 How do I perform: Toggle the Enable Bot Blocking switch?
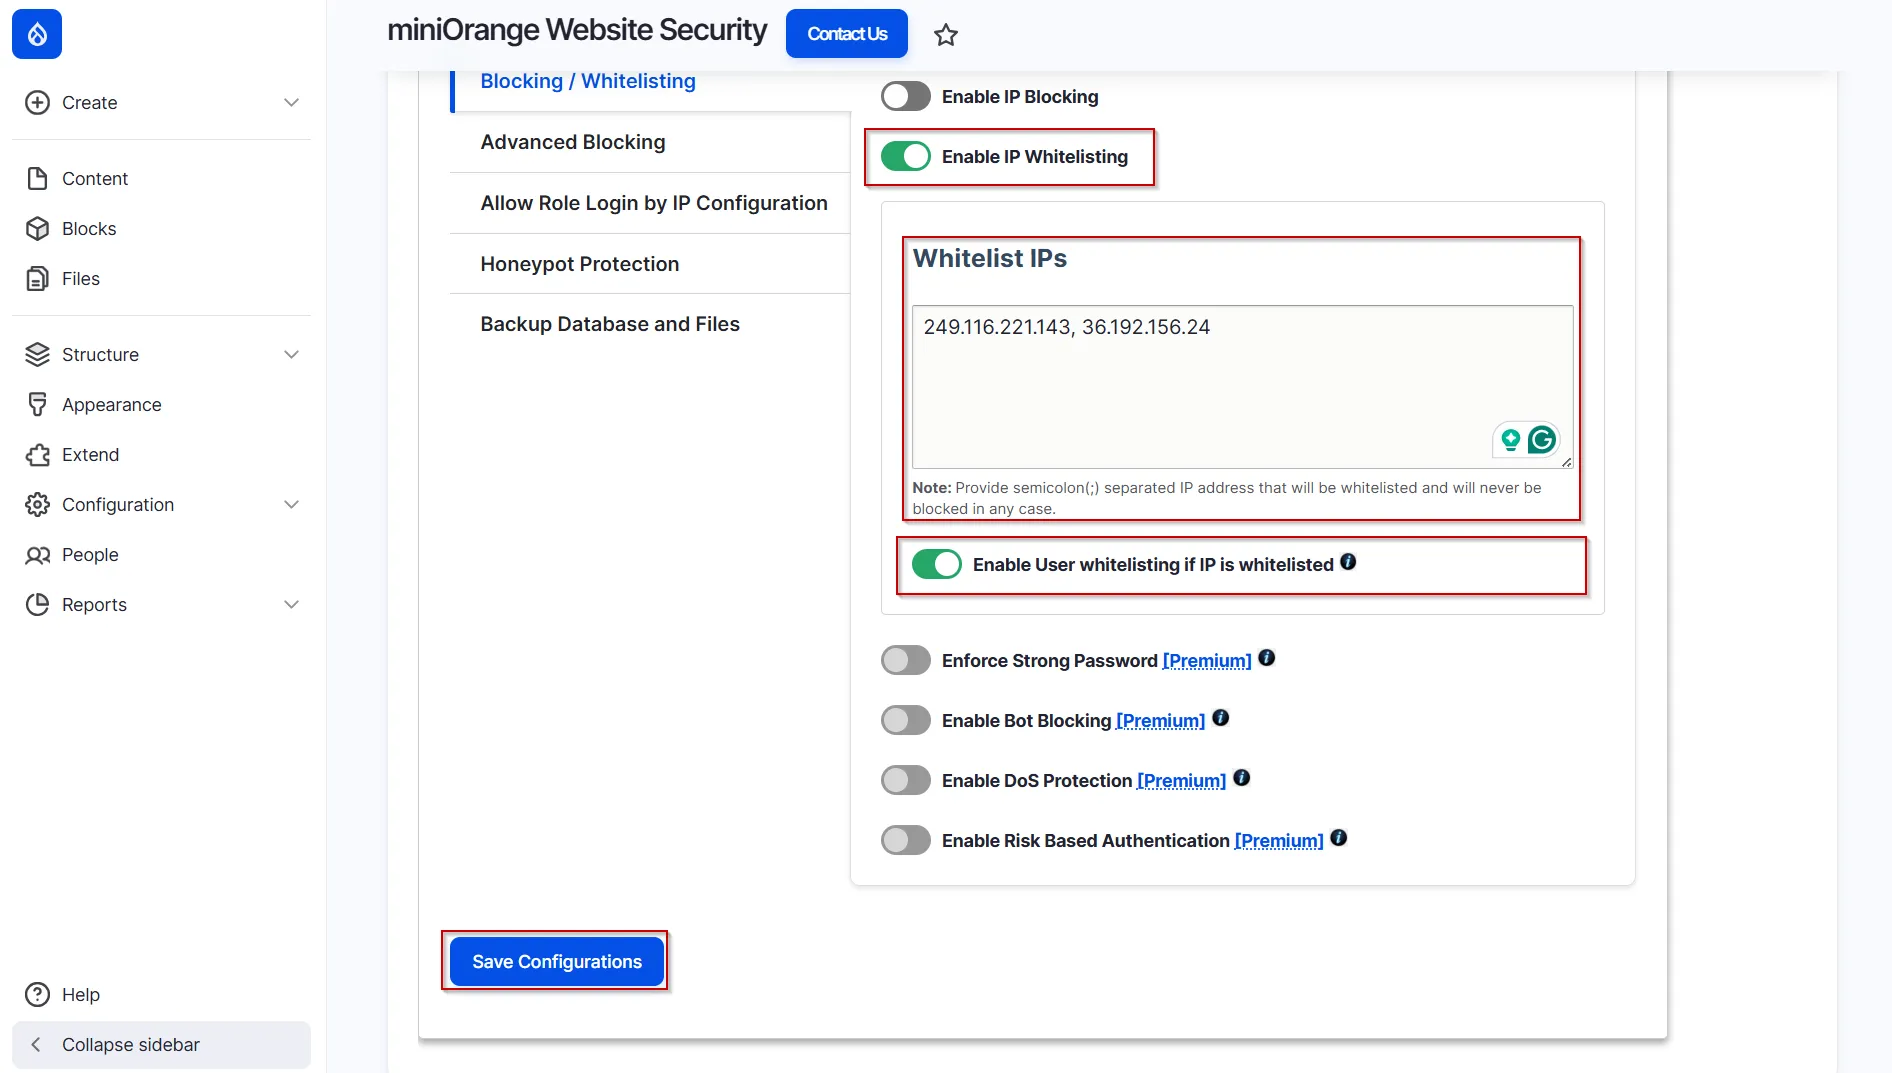[906, 721]
